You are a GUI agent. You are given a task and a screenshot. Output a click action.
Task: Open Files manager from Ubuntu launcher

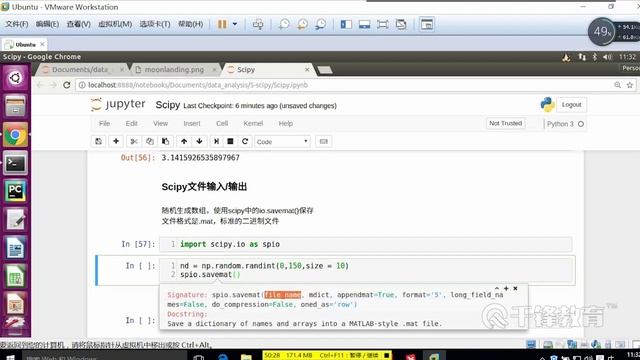click(15, 106)
